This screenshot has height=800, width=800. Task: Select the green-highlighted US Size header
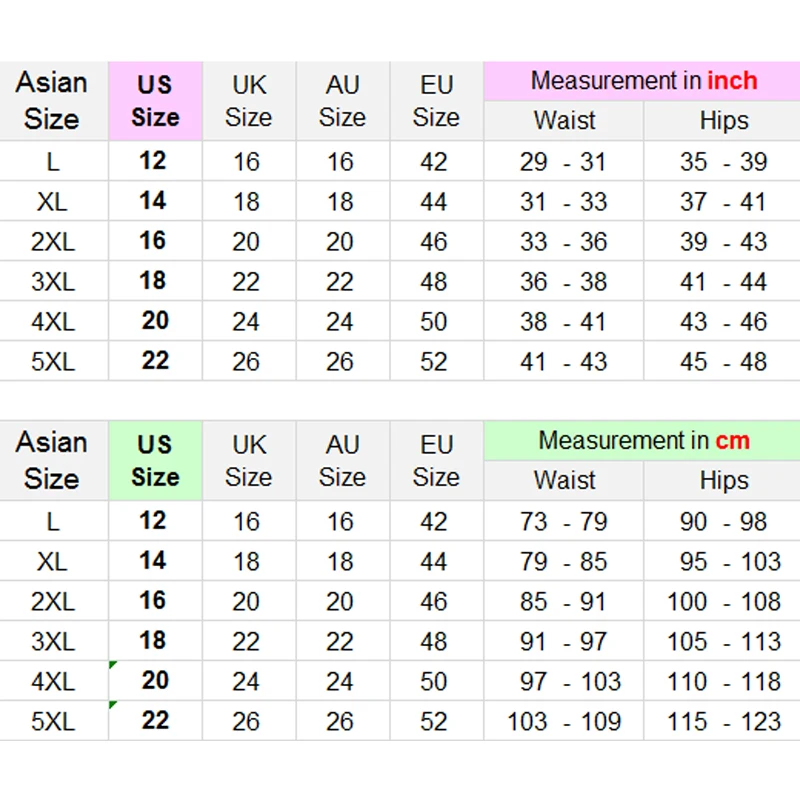(x=155, y=461)
